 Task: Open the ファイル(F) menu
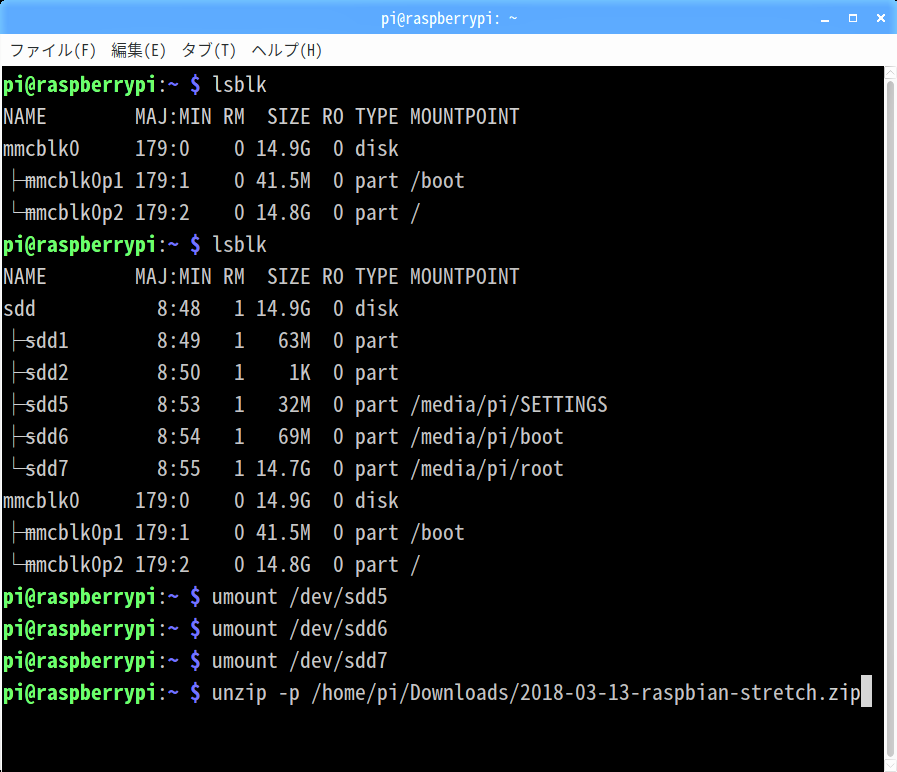pyautogui.click(x=53, y=50)
